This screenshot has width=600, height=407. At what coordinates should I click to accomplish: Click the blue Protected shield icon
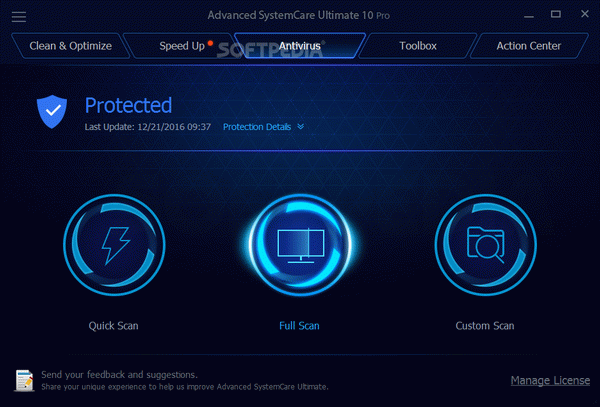(52, 111)
